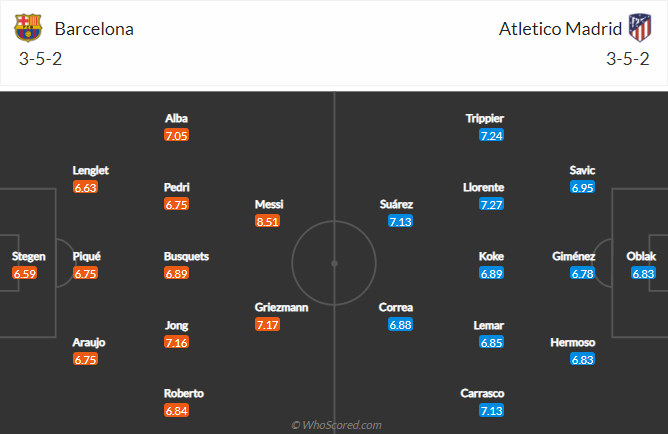Screen dimensions: 668x434
Task: Click Alba's 7.05 rating badge
Action: click(177, 135)
